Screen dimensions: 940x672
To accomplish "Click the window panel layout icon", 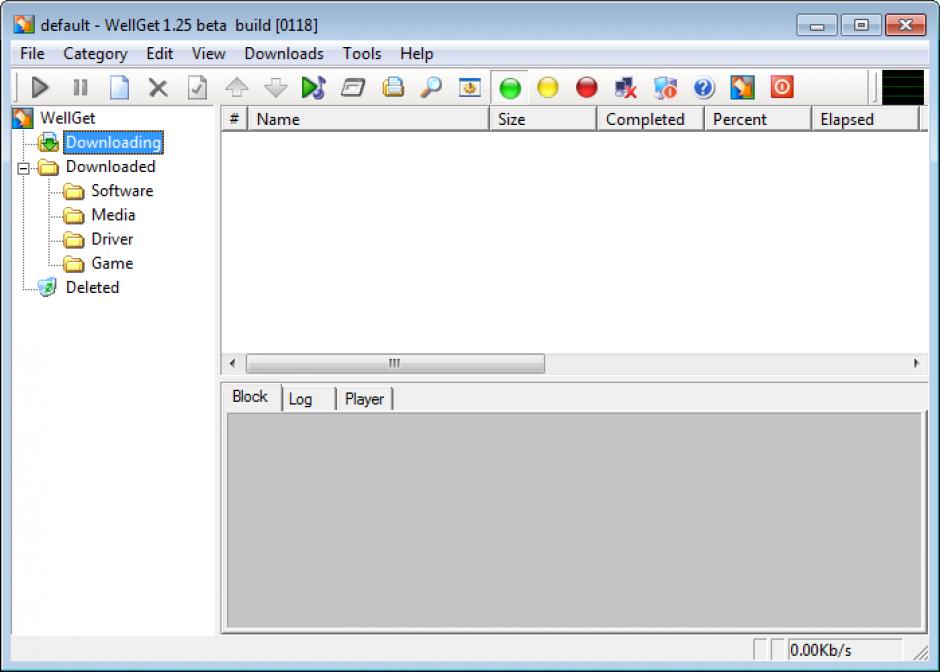I will [353, 88].
